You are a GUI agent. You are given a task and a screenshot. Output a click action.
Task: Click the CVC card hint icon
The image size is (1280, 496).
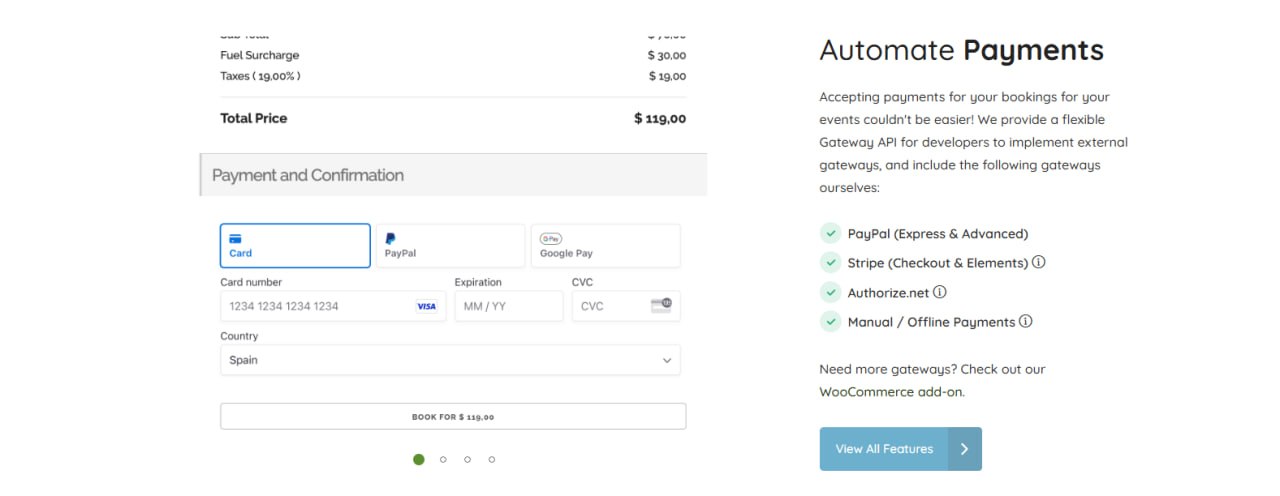[x=661, y=305]
